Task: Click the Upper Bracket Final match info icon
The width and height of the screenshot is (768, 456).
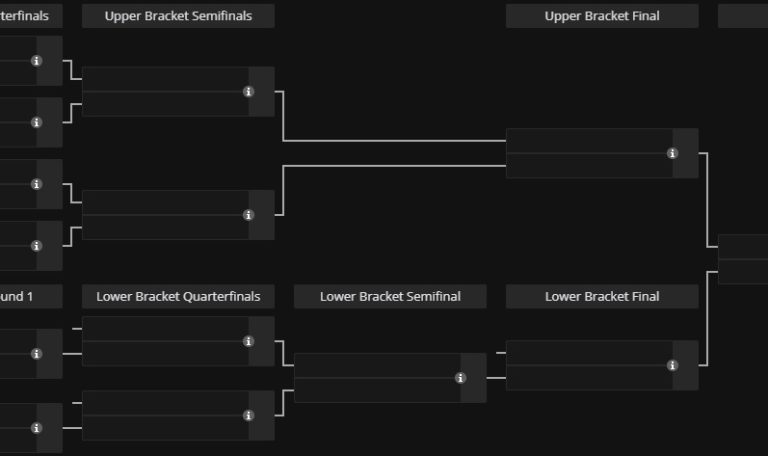Action: 672,154
